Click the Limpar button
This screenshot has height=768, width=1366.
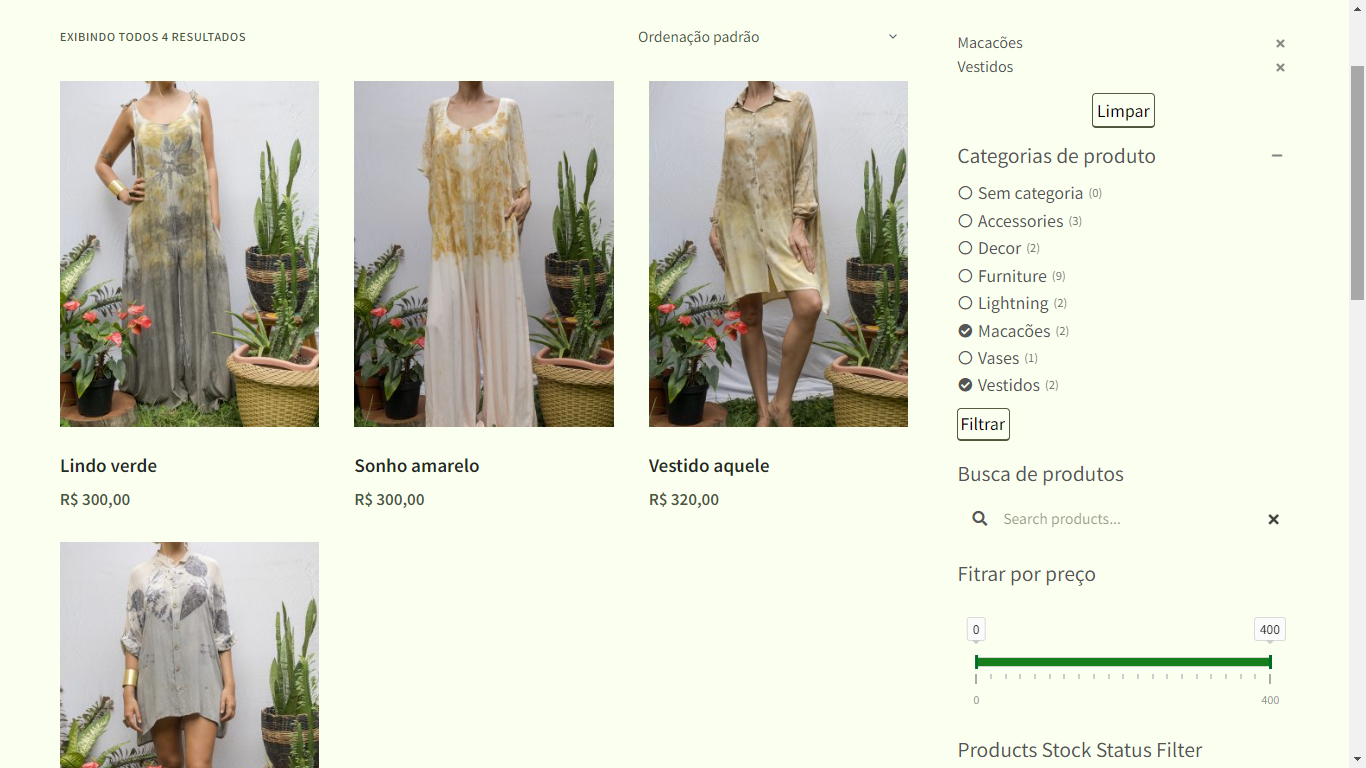click(x=1122, y=110)
